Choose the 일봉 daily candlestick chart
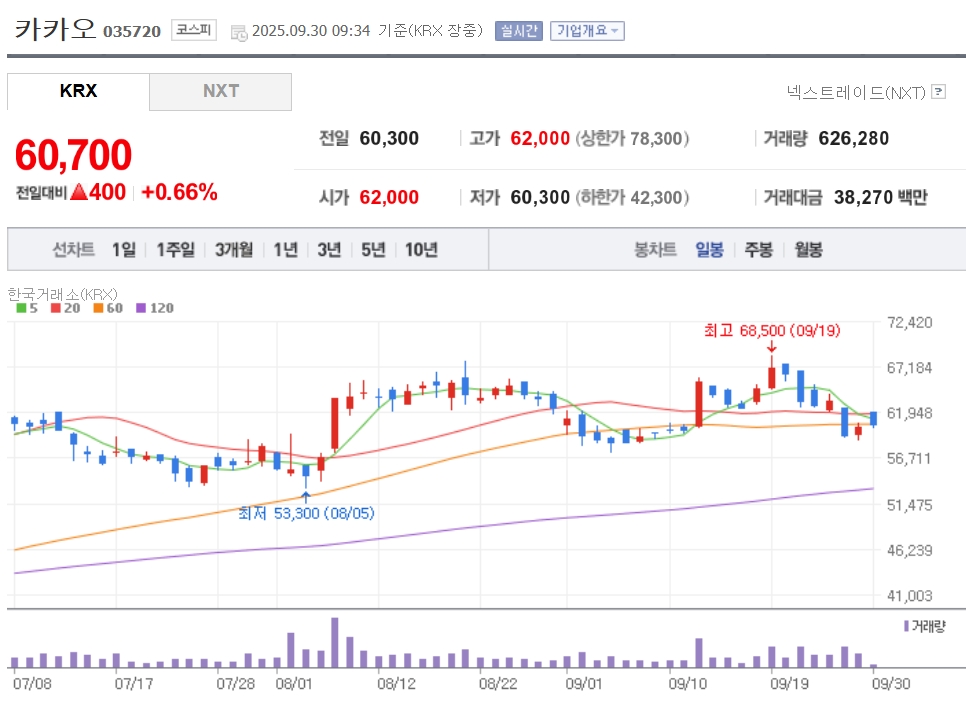Image resolution: width=966 pixels, height=713 pixels. click(x=709, y=250)
